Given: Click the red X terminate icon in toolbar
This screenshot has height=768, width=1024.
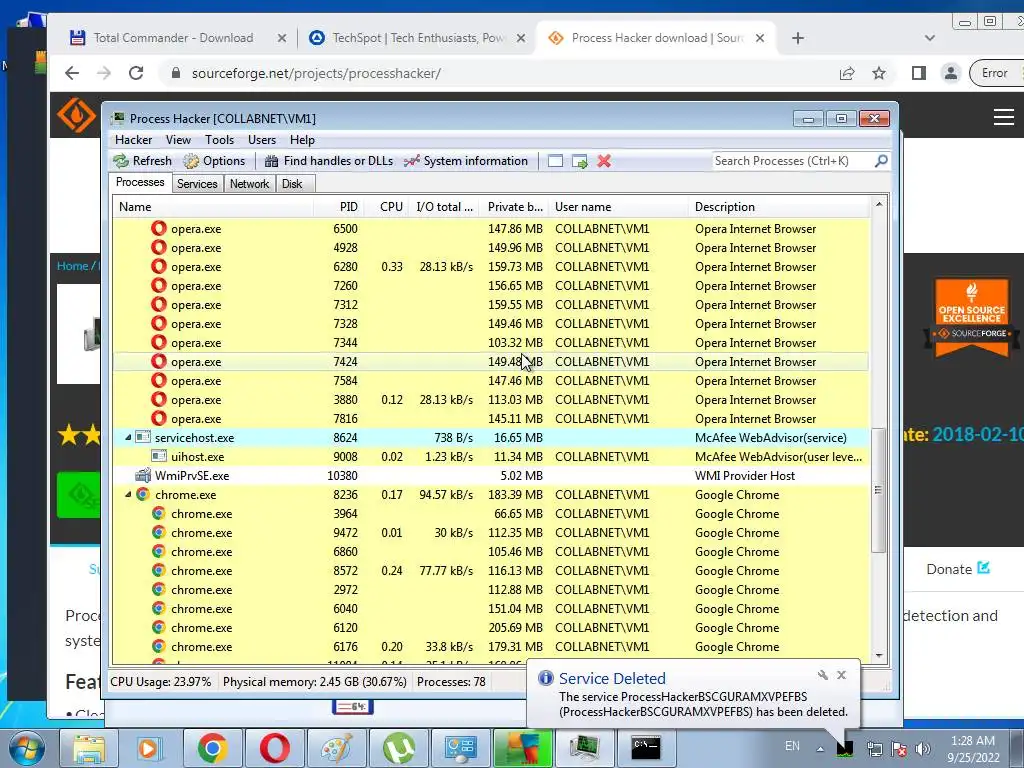Looking at the screenshot, I should [x=604, y=161].
